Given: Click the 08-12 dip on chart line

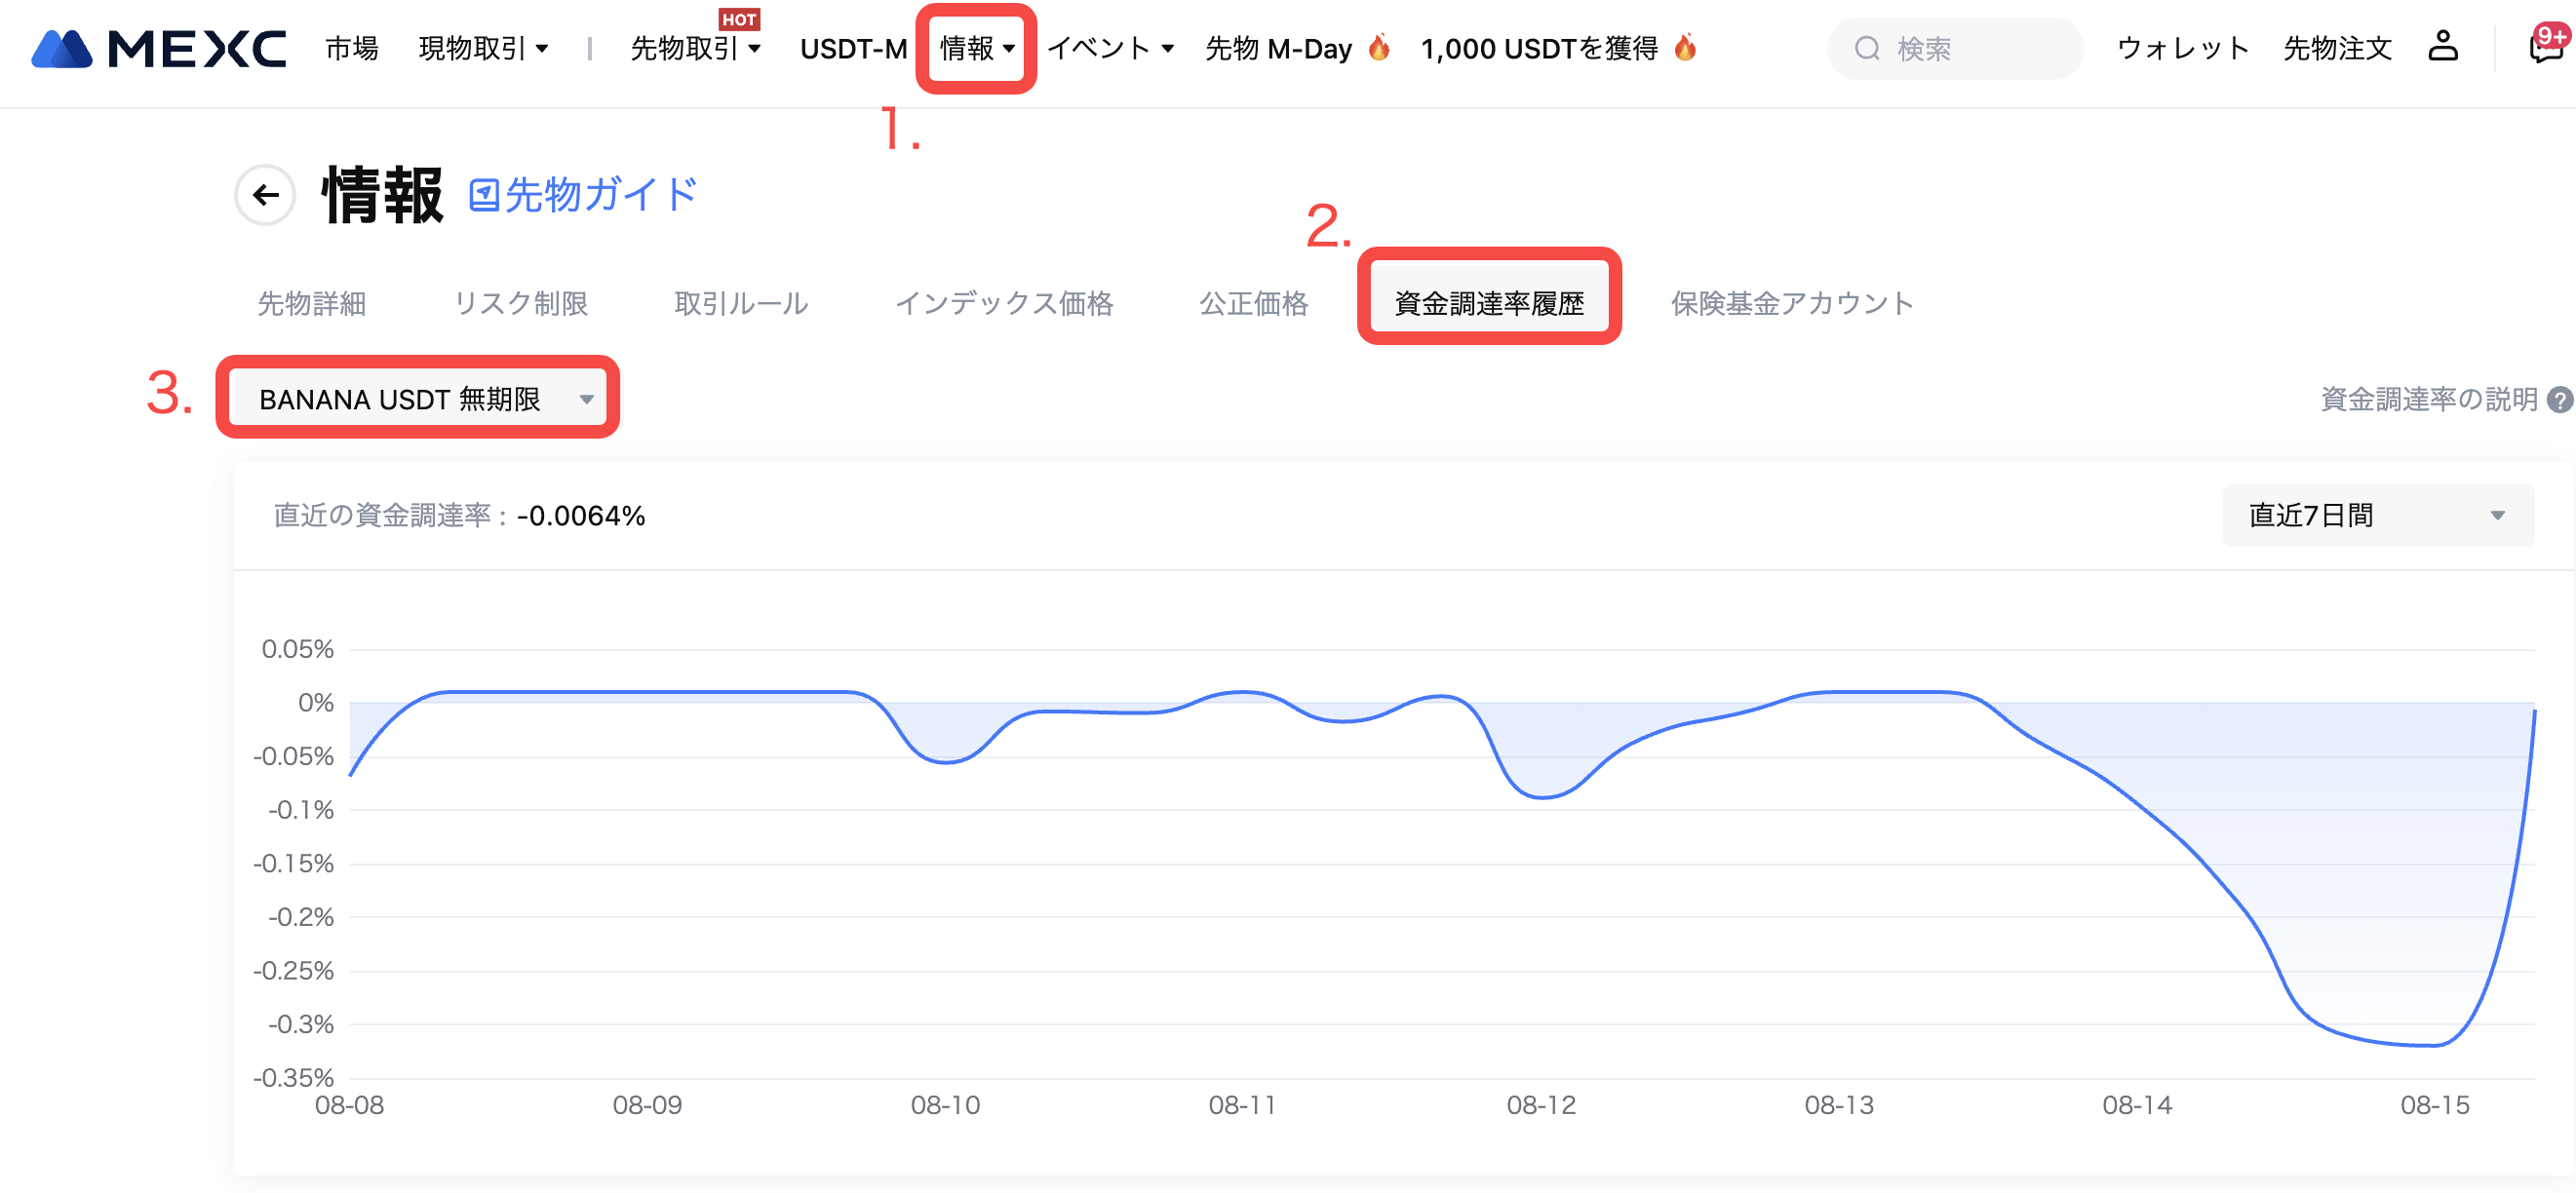Looking at the screenshot, I should pyautogui.click(x=1542, y=797).
